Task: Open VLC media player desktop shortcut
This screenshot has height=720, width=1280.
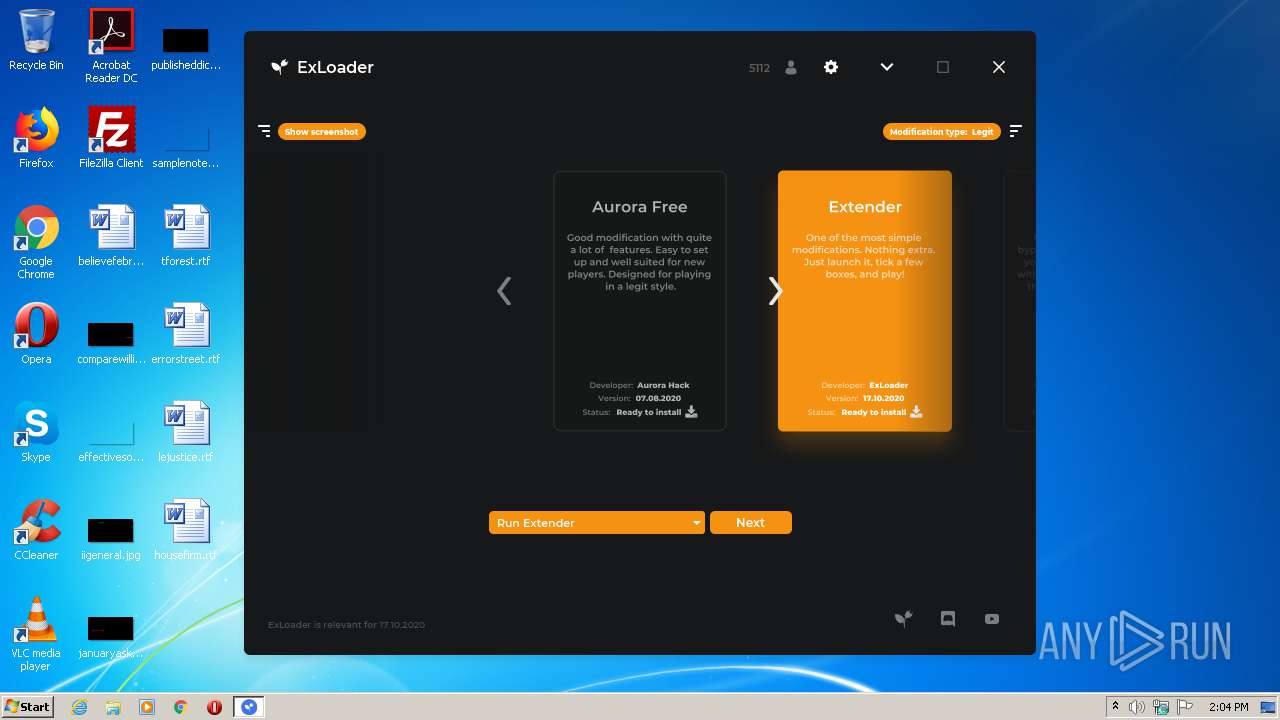Action: (36, 634)
